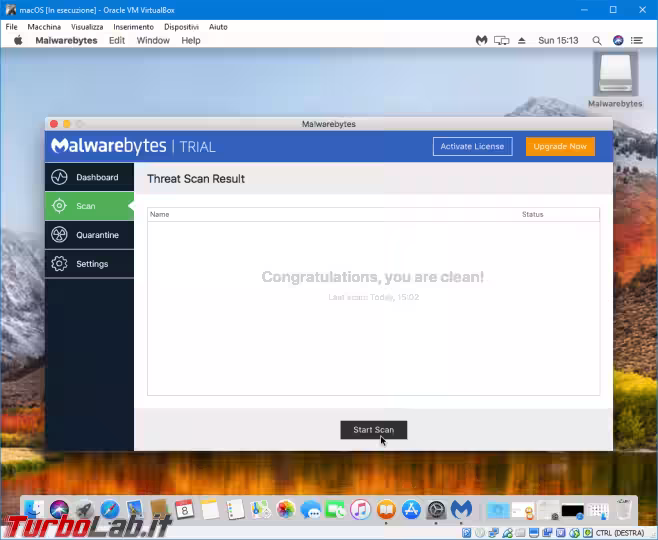
Task: Launch App Store from the dock
Action: click(411, 510)
